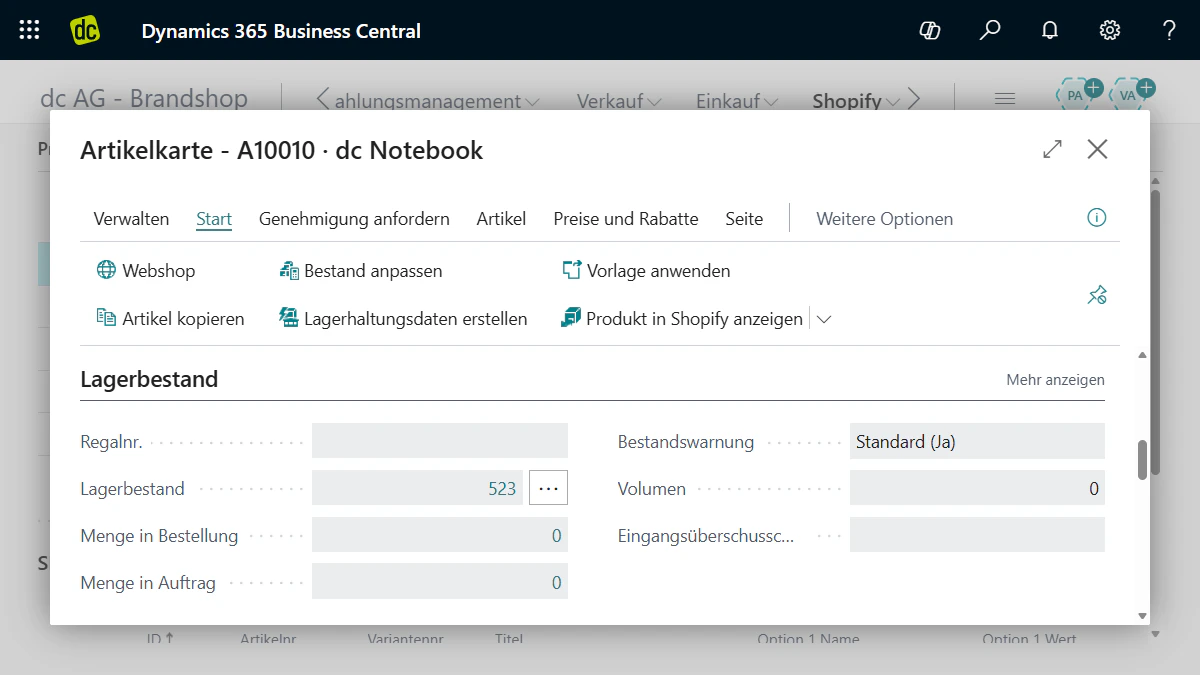Click the dc company logo
The height and width of the screenshot is (675, 1200).
(x=86, y=30)
